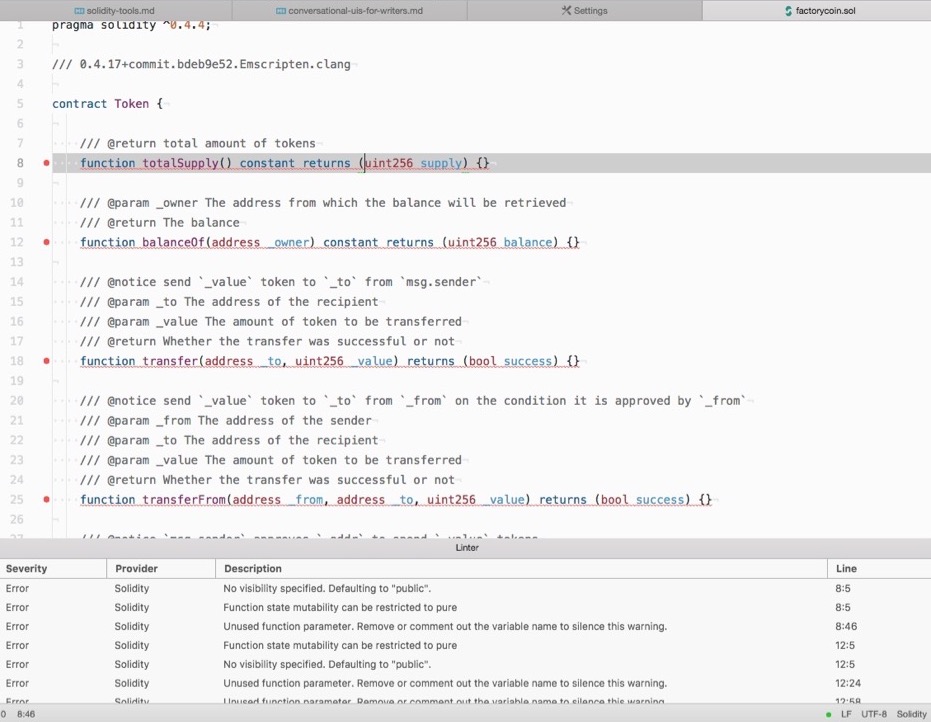This screenshot has height=722, width=931.
Task: Click the Settings tab's tools icon
Action: 566,11
